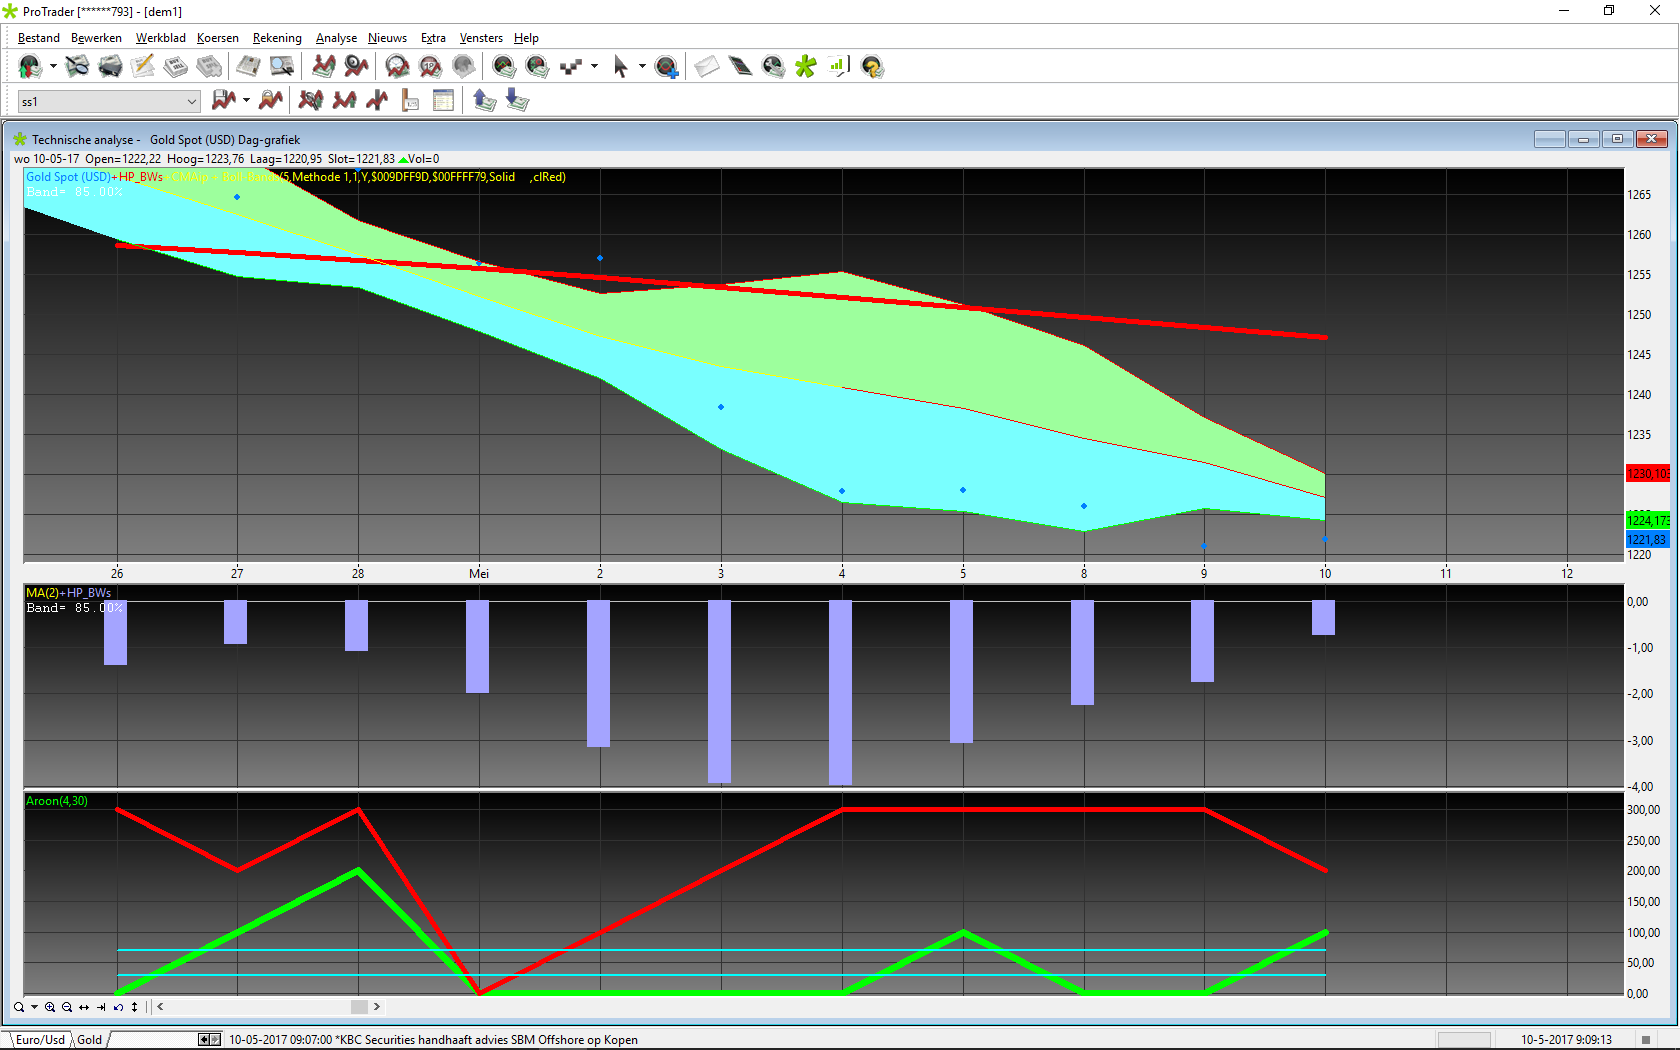1680x1050 pixels.
Task: Click the buy/sell order ticket icon
Action: pos(176,67)
